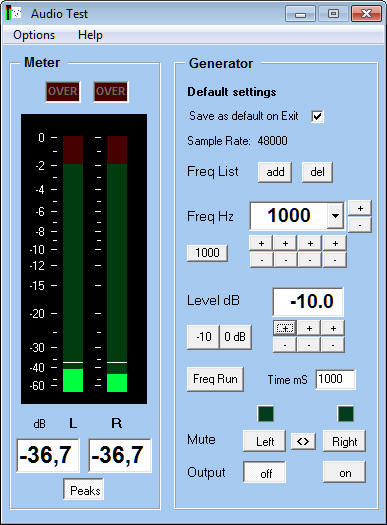Open the Options menu
This screenshot has height=525, width=387.
coord(34,35)
